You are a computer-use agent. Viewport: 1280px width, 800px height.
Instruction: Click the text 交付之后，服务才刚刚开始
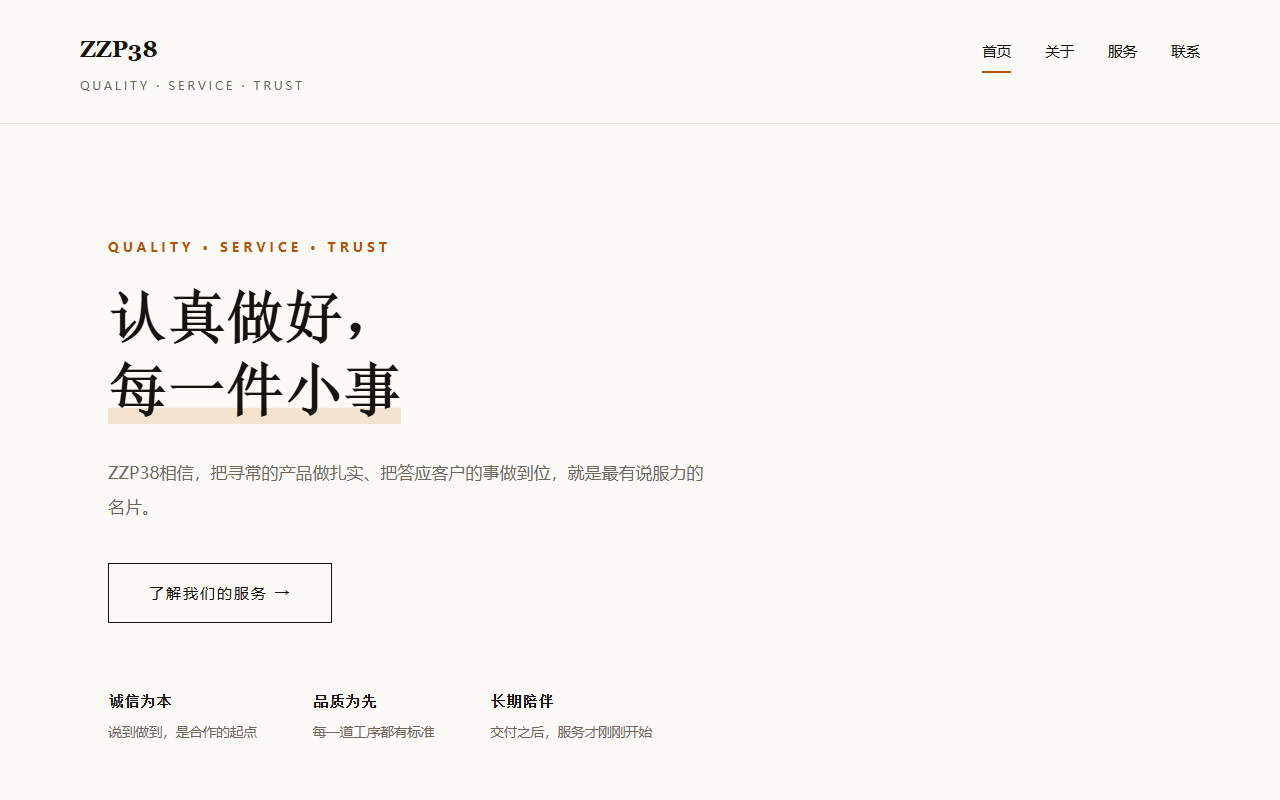[x=571, y=732]
